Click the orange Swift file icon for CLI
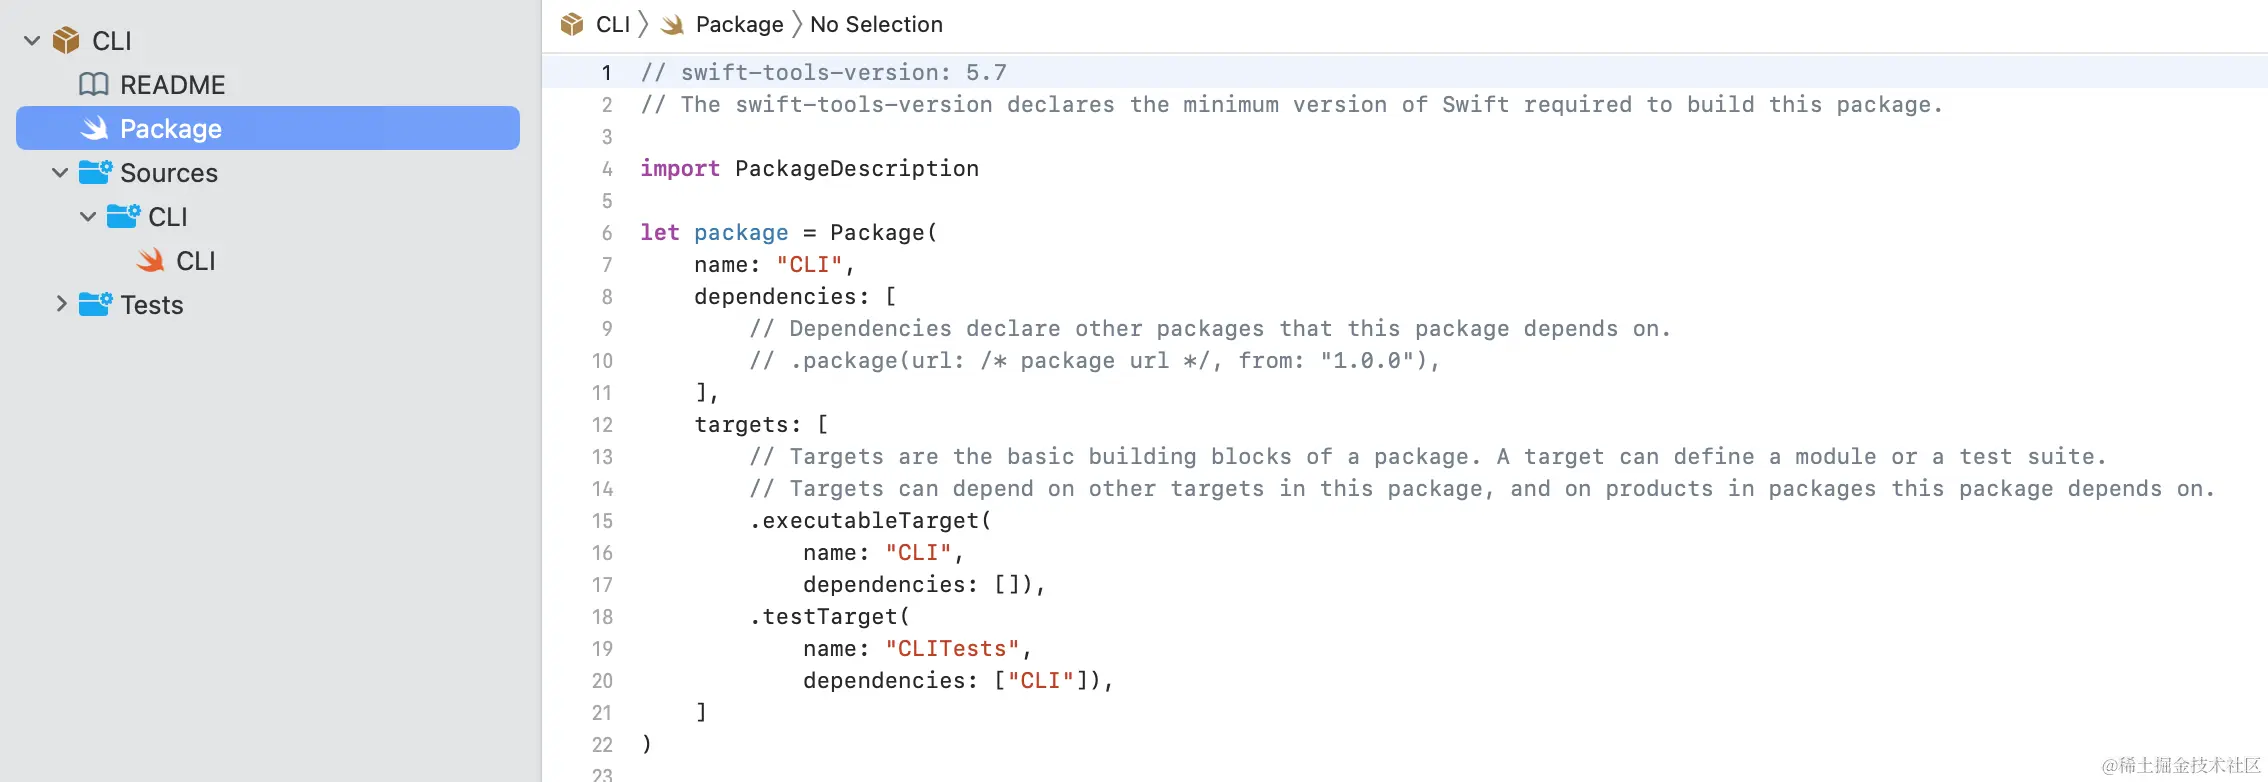Image resolution: width=2268 pixels, height=782 pixels. click(151, 261)
